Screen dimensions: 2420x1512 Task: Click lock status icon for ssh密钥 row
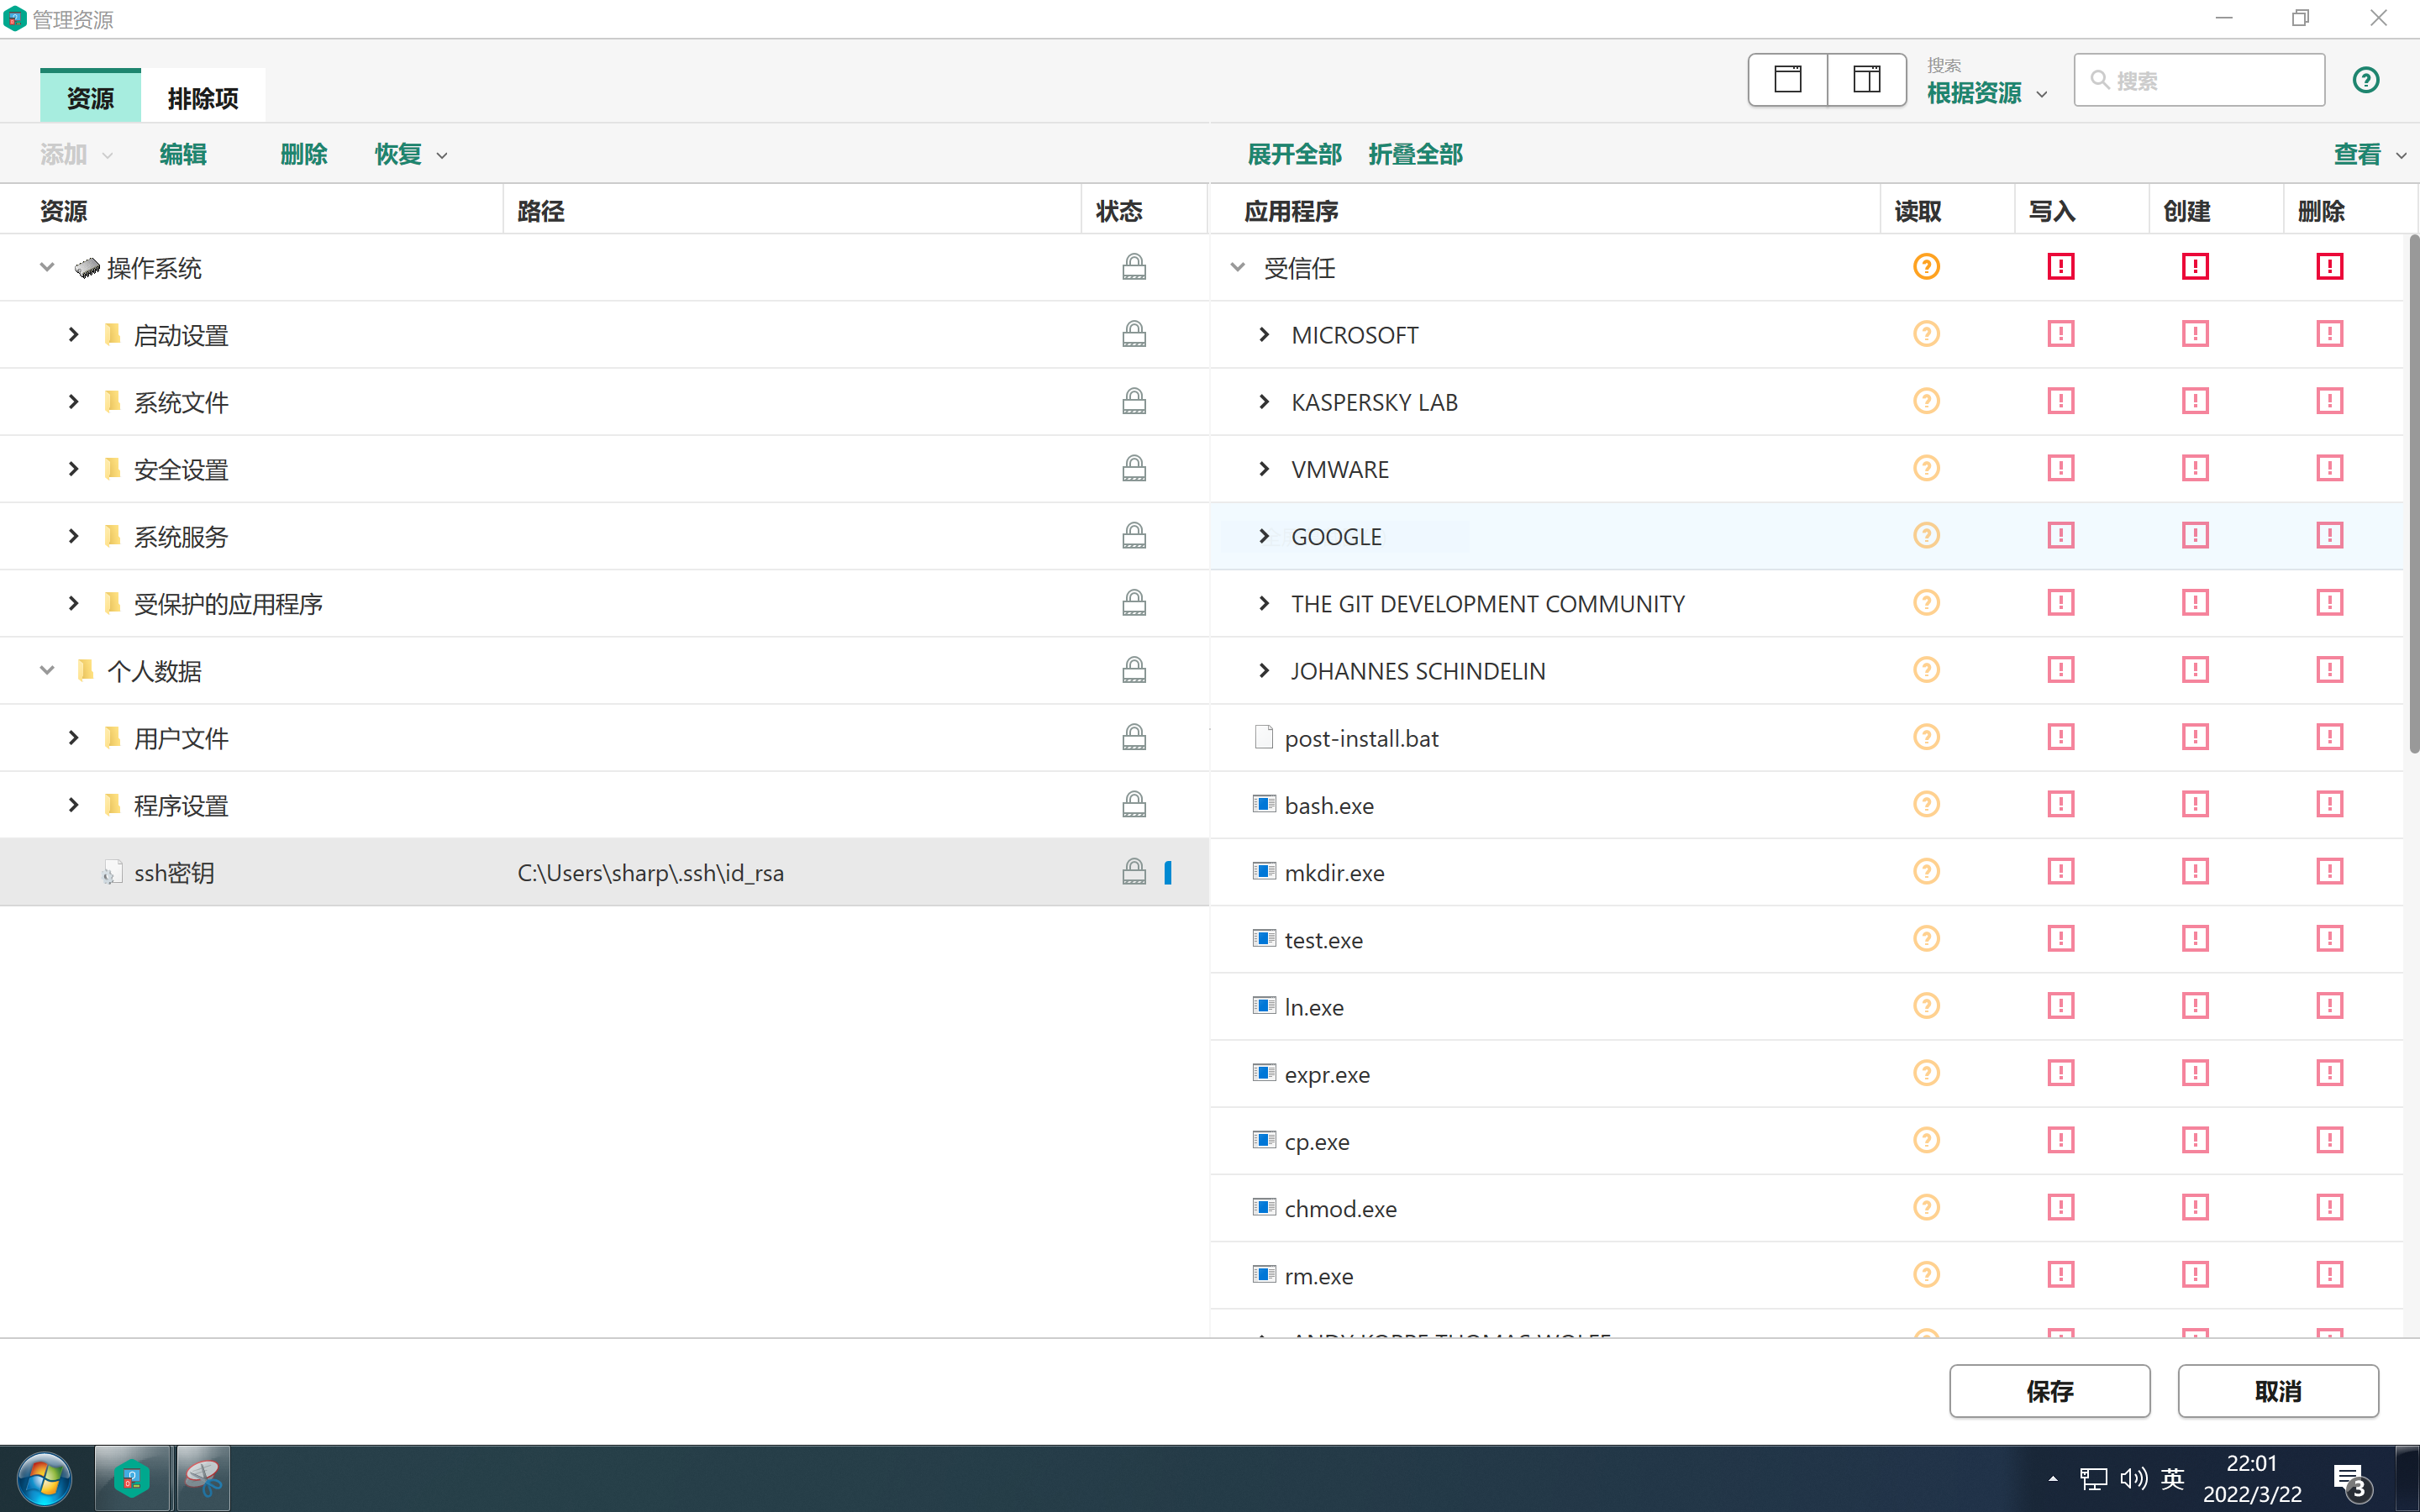tap(1133, 872)
